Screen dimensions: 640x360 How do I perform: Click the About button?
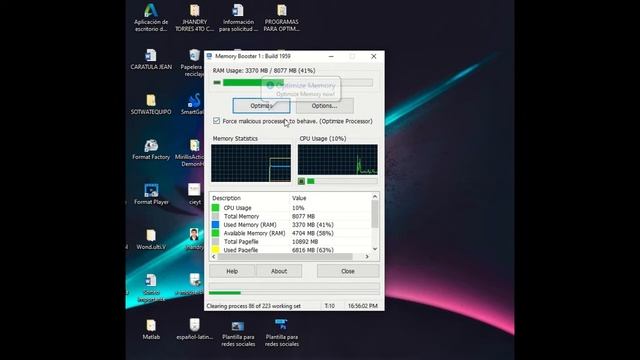point(279,271)
